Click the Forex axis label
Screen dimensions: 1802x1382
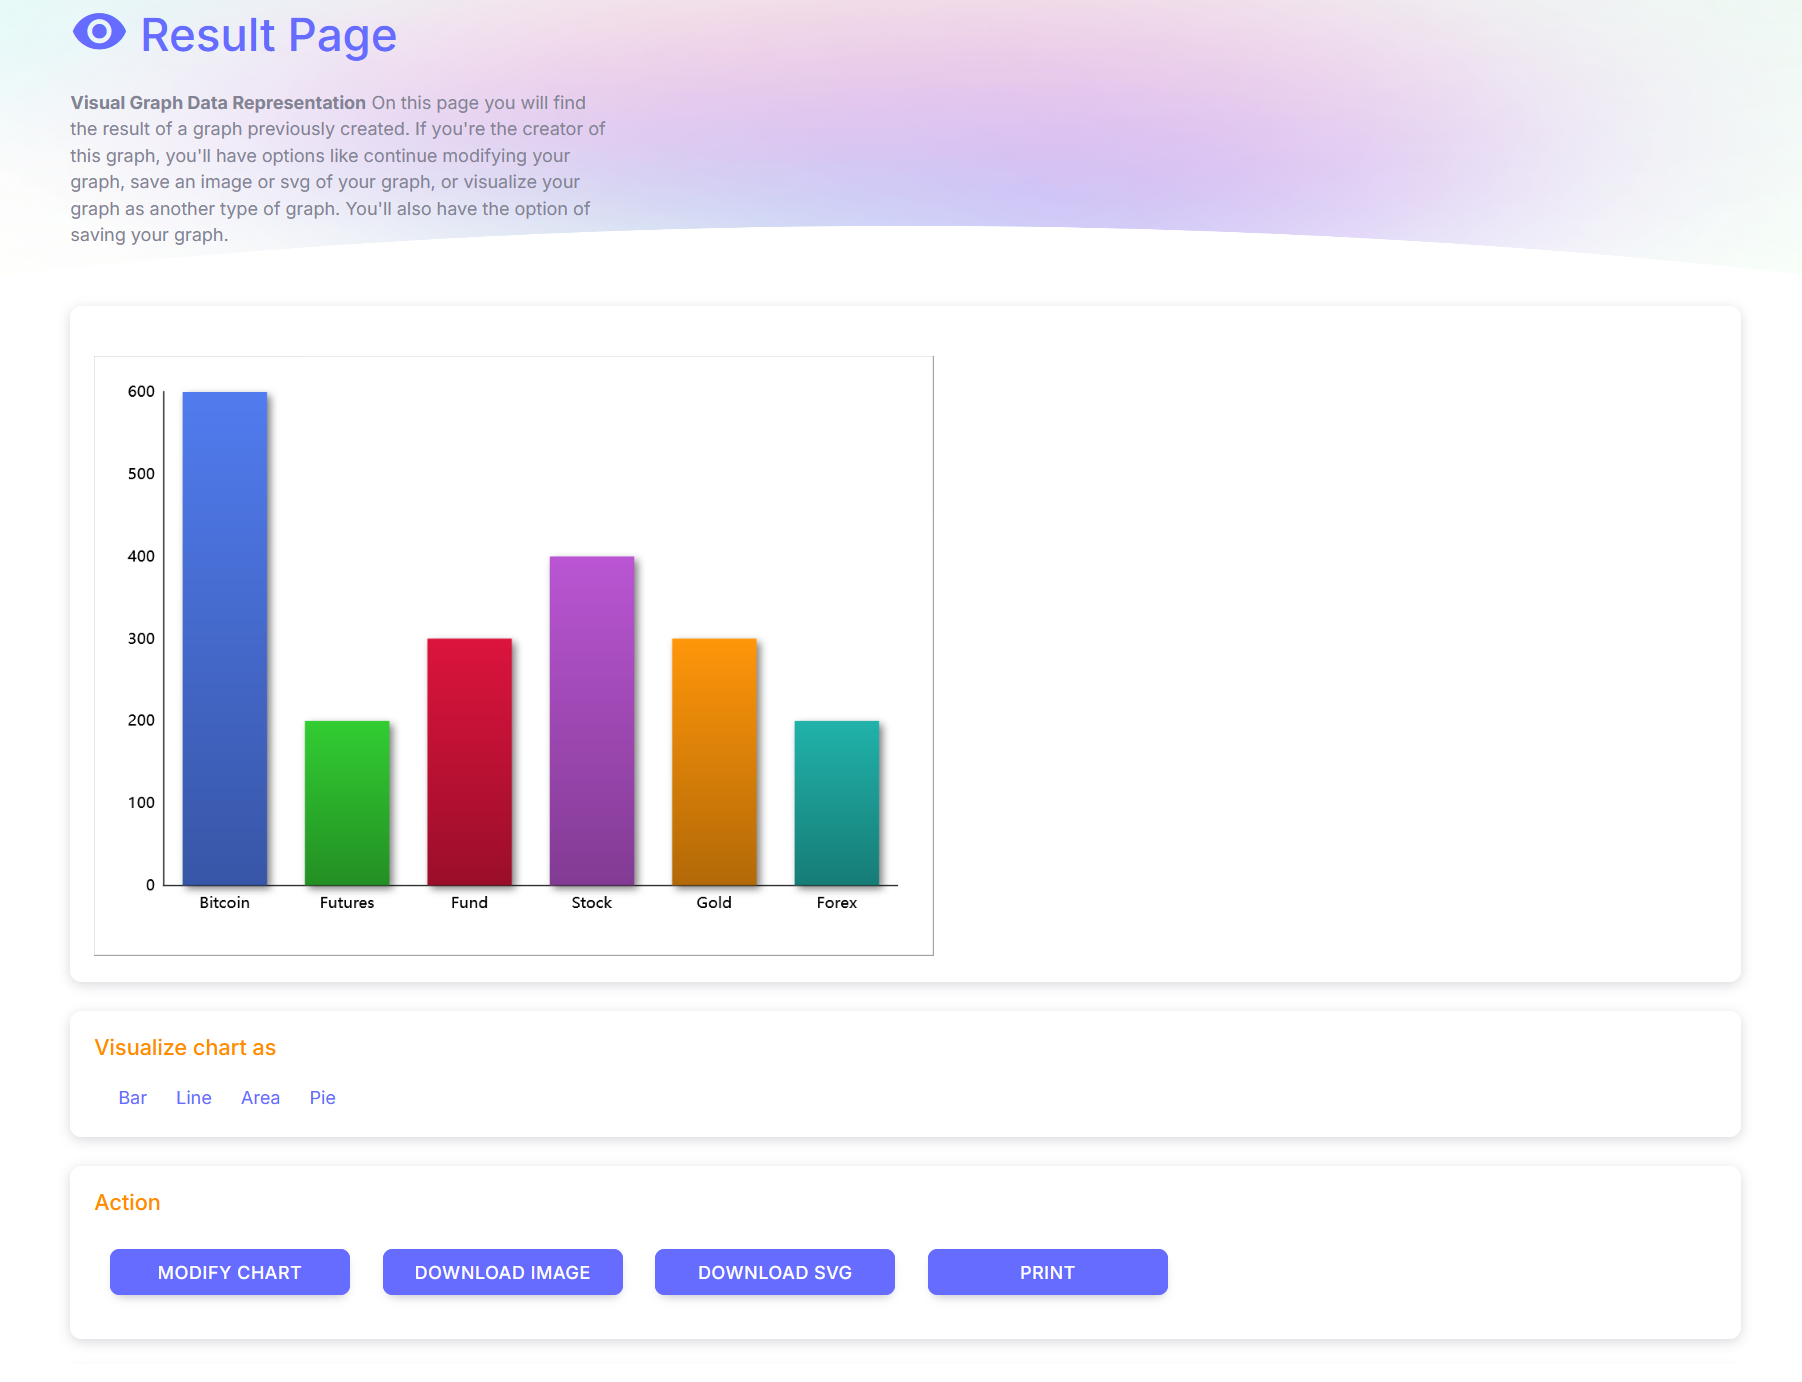click(x=836, y=902)
